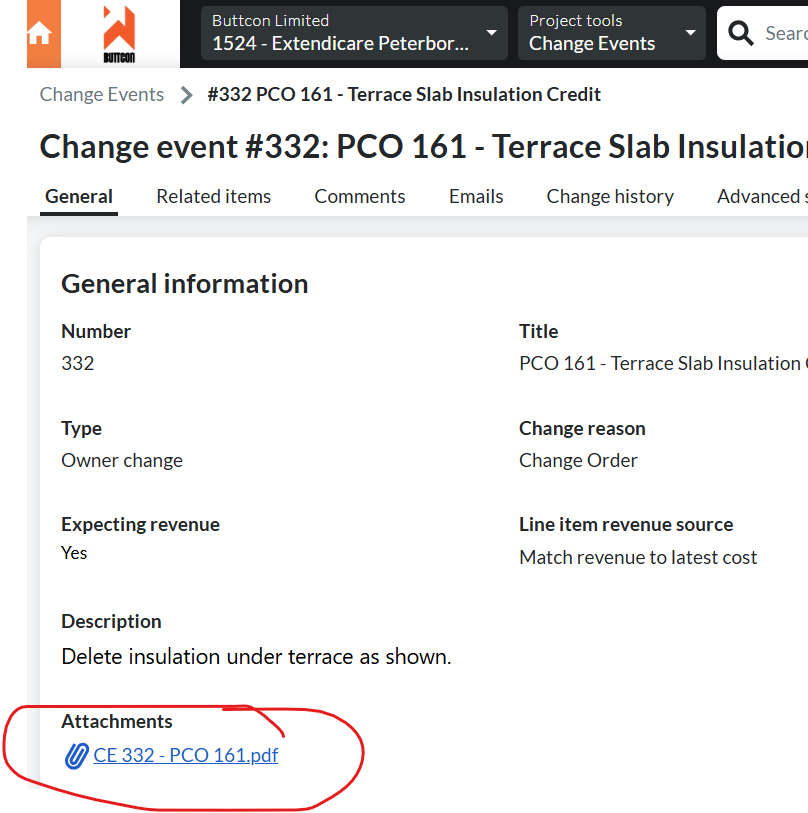Select the Number value 332

click(x=78, y=363)
